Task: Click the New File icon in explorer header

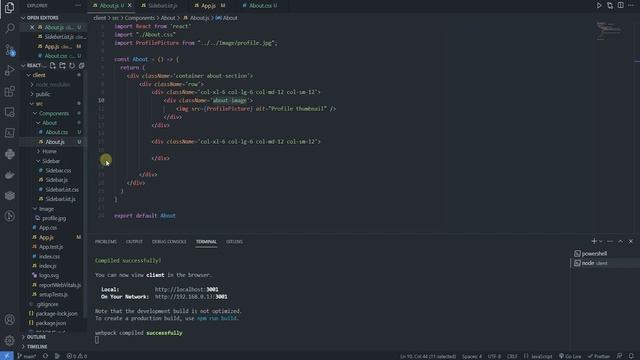Action: click(x=53, y=65)
